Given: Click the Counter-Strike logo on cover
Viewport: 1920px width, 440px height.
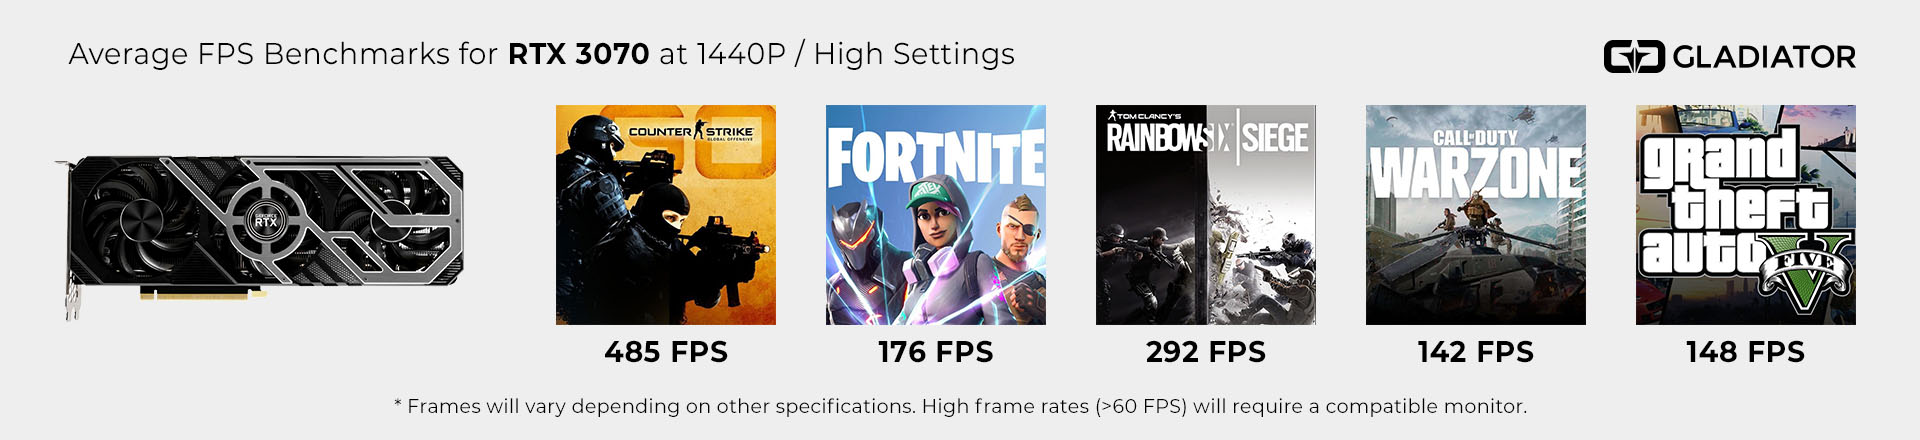Looking at the screenshot, I should [x=691, y=132].
